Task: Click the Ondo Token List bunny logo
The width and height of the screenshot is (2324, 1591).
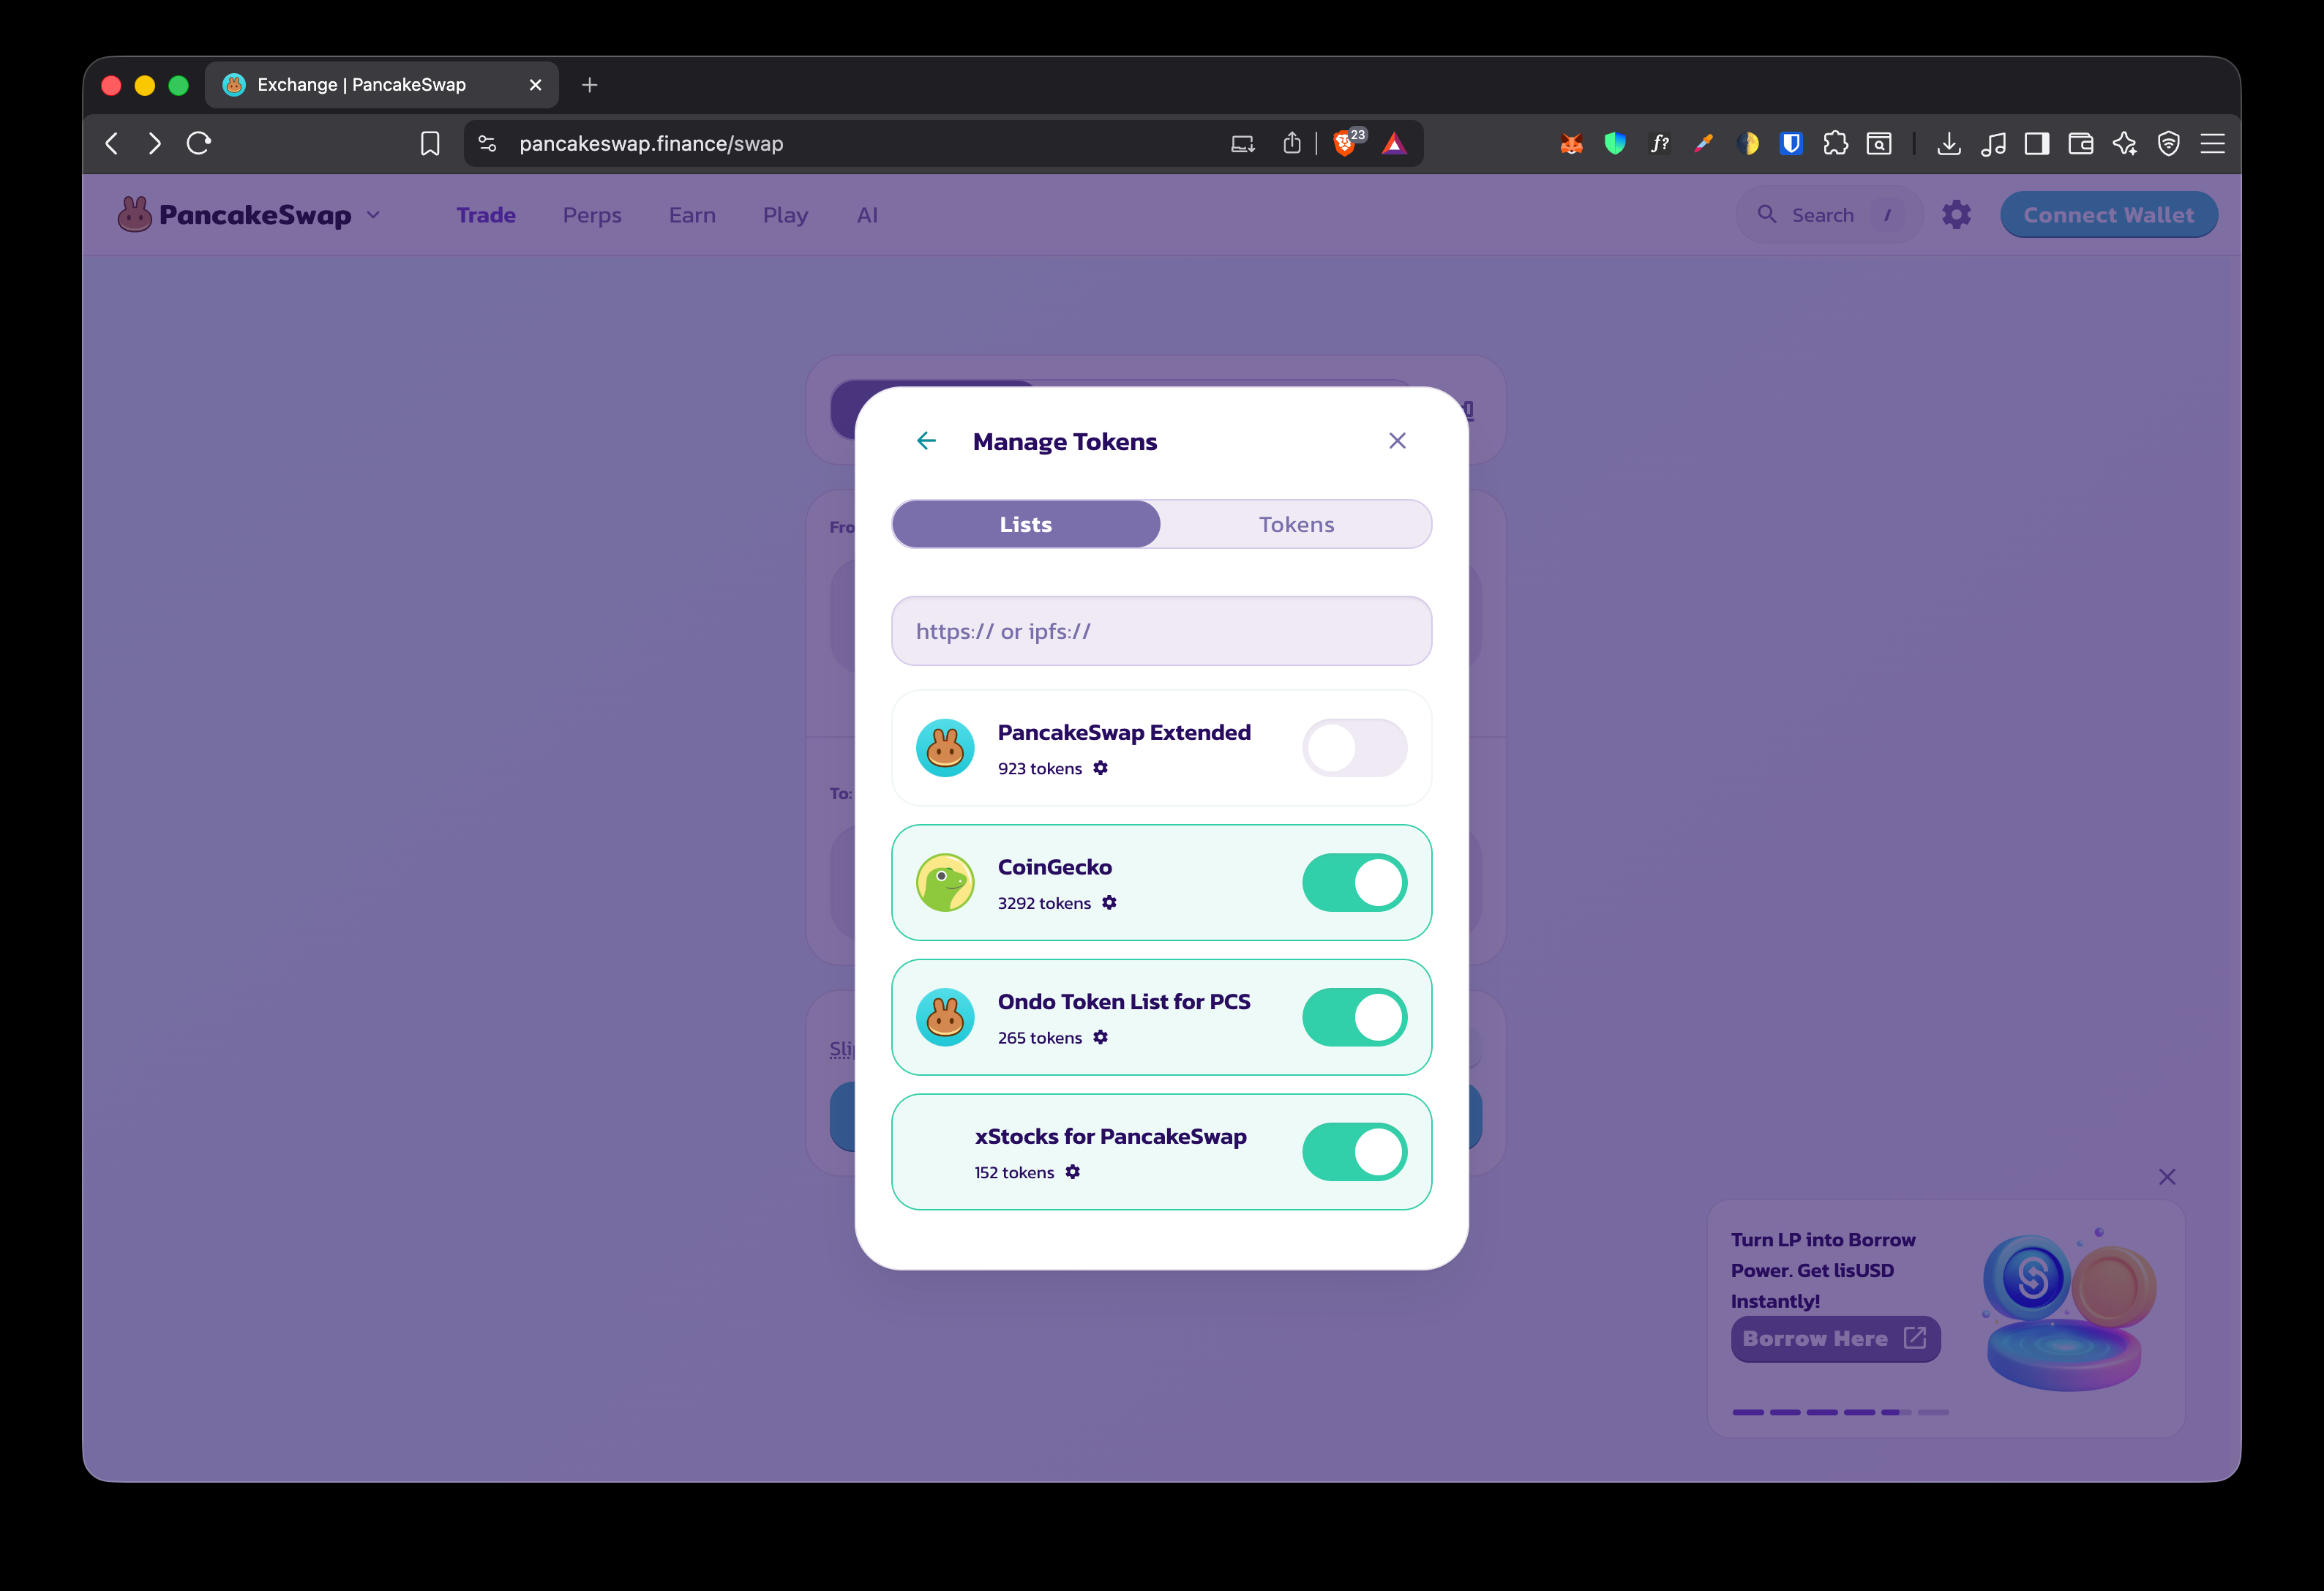Action: click(945, 1017)
